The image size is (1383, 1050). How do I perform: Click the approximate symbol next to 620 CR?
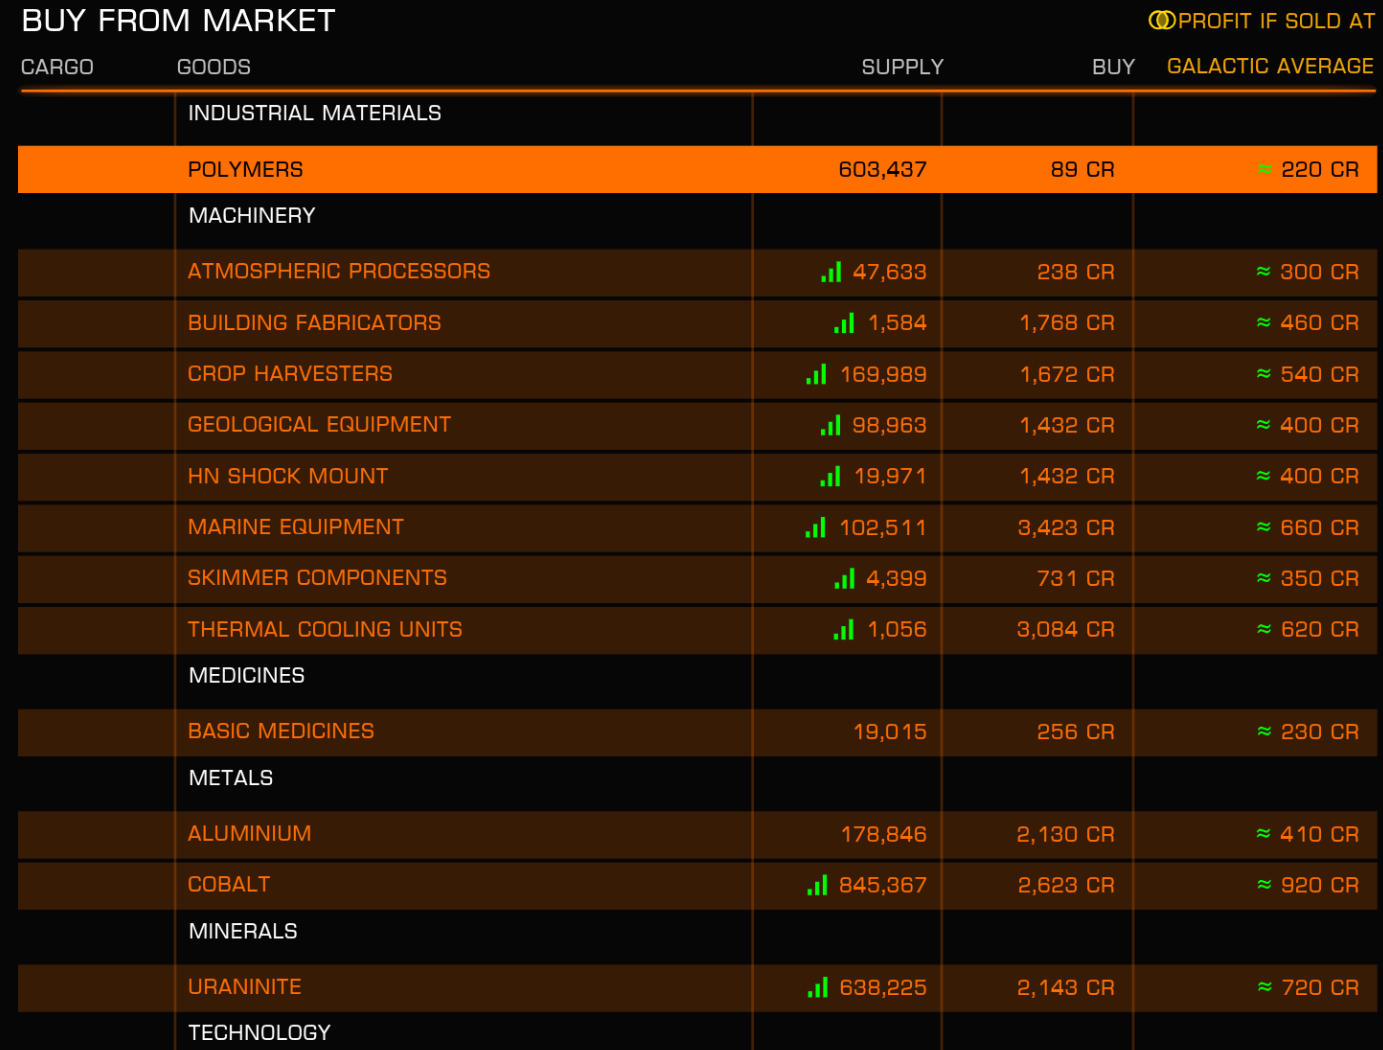[x=1264, y=628]
